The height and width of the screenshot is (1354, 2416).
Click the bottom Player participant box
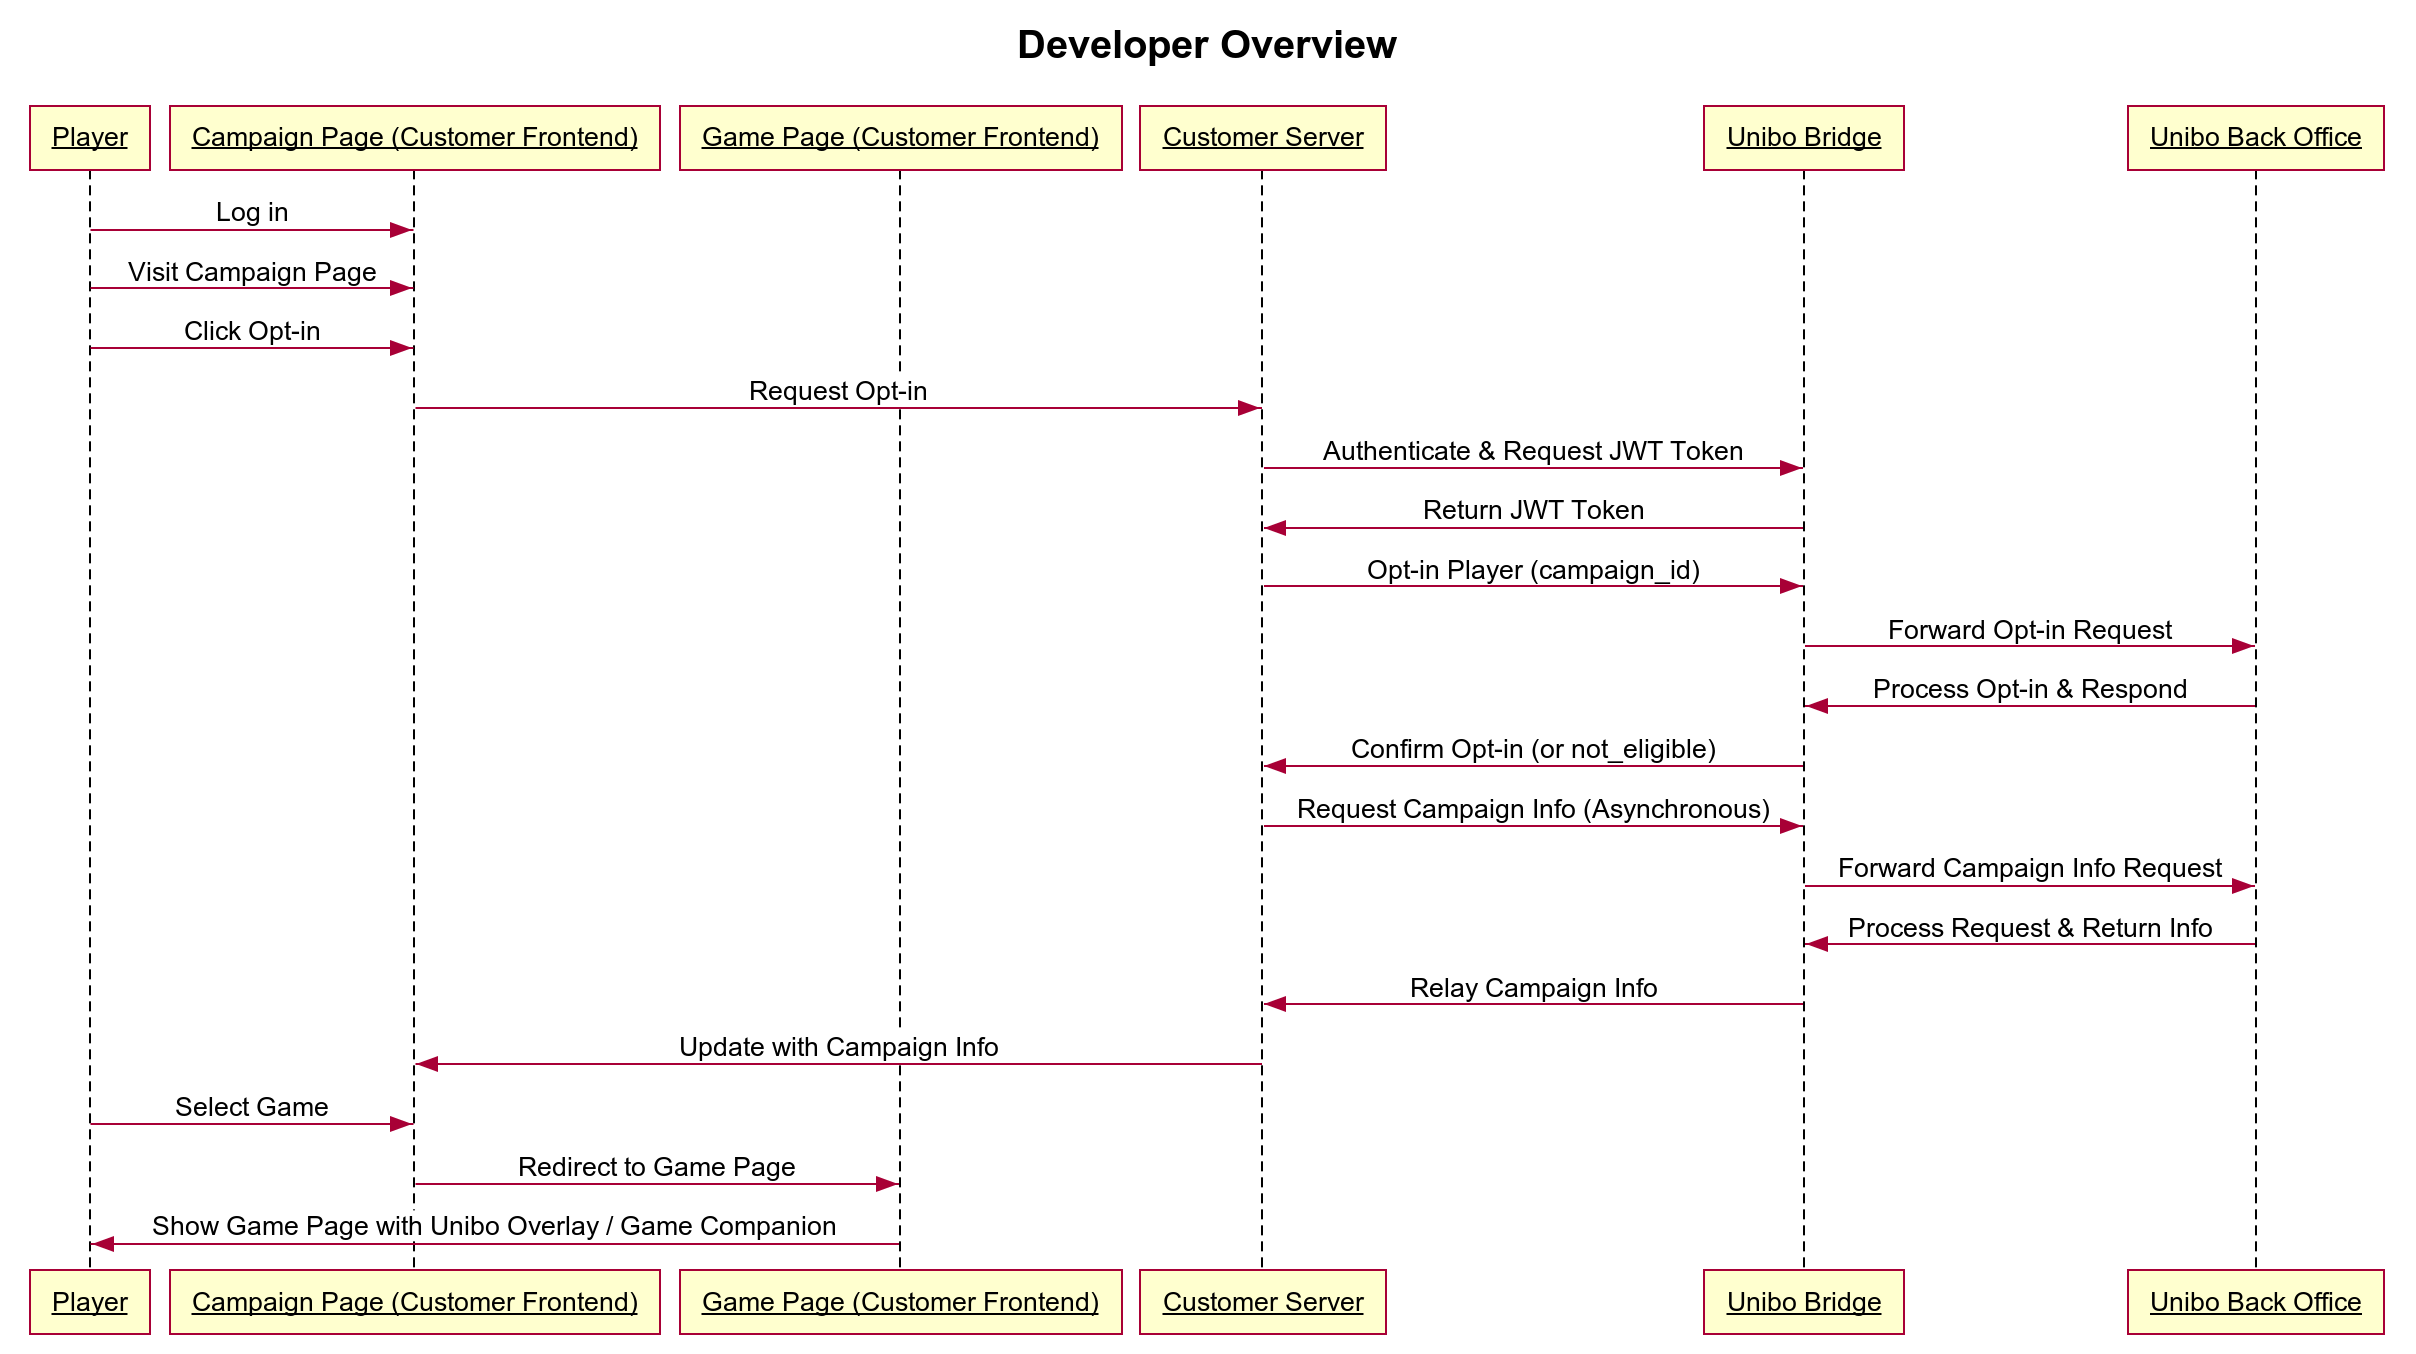[x=90, y=1302]
